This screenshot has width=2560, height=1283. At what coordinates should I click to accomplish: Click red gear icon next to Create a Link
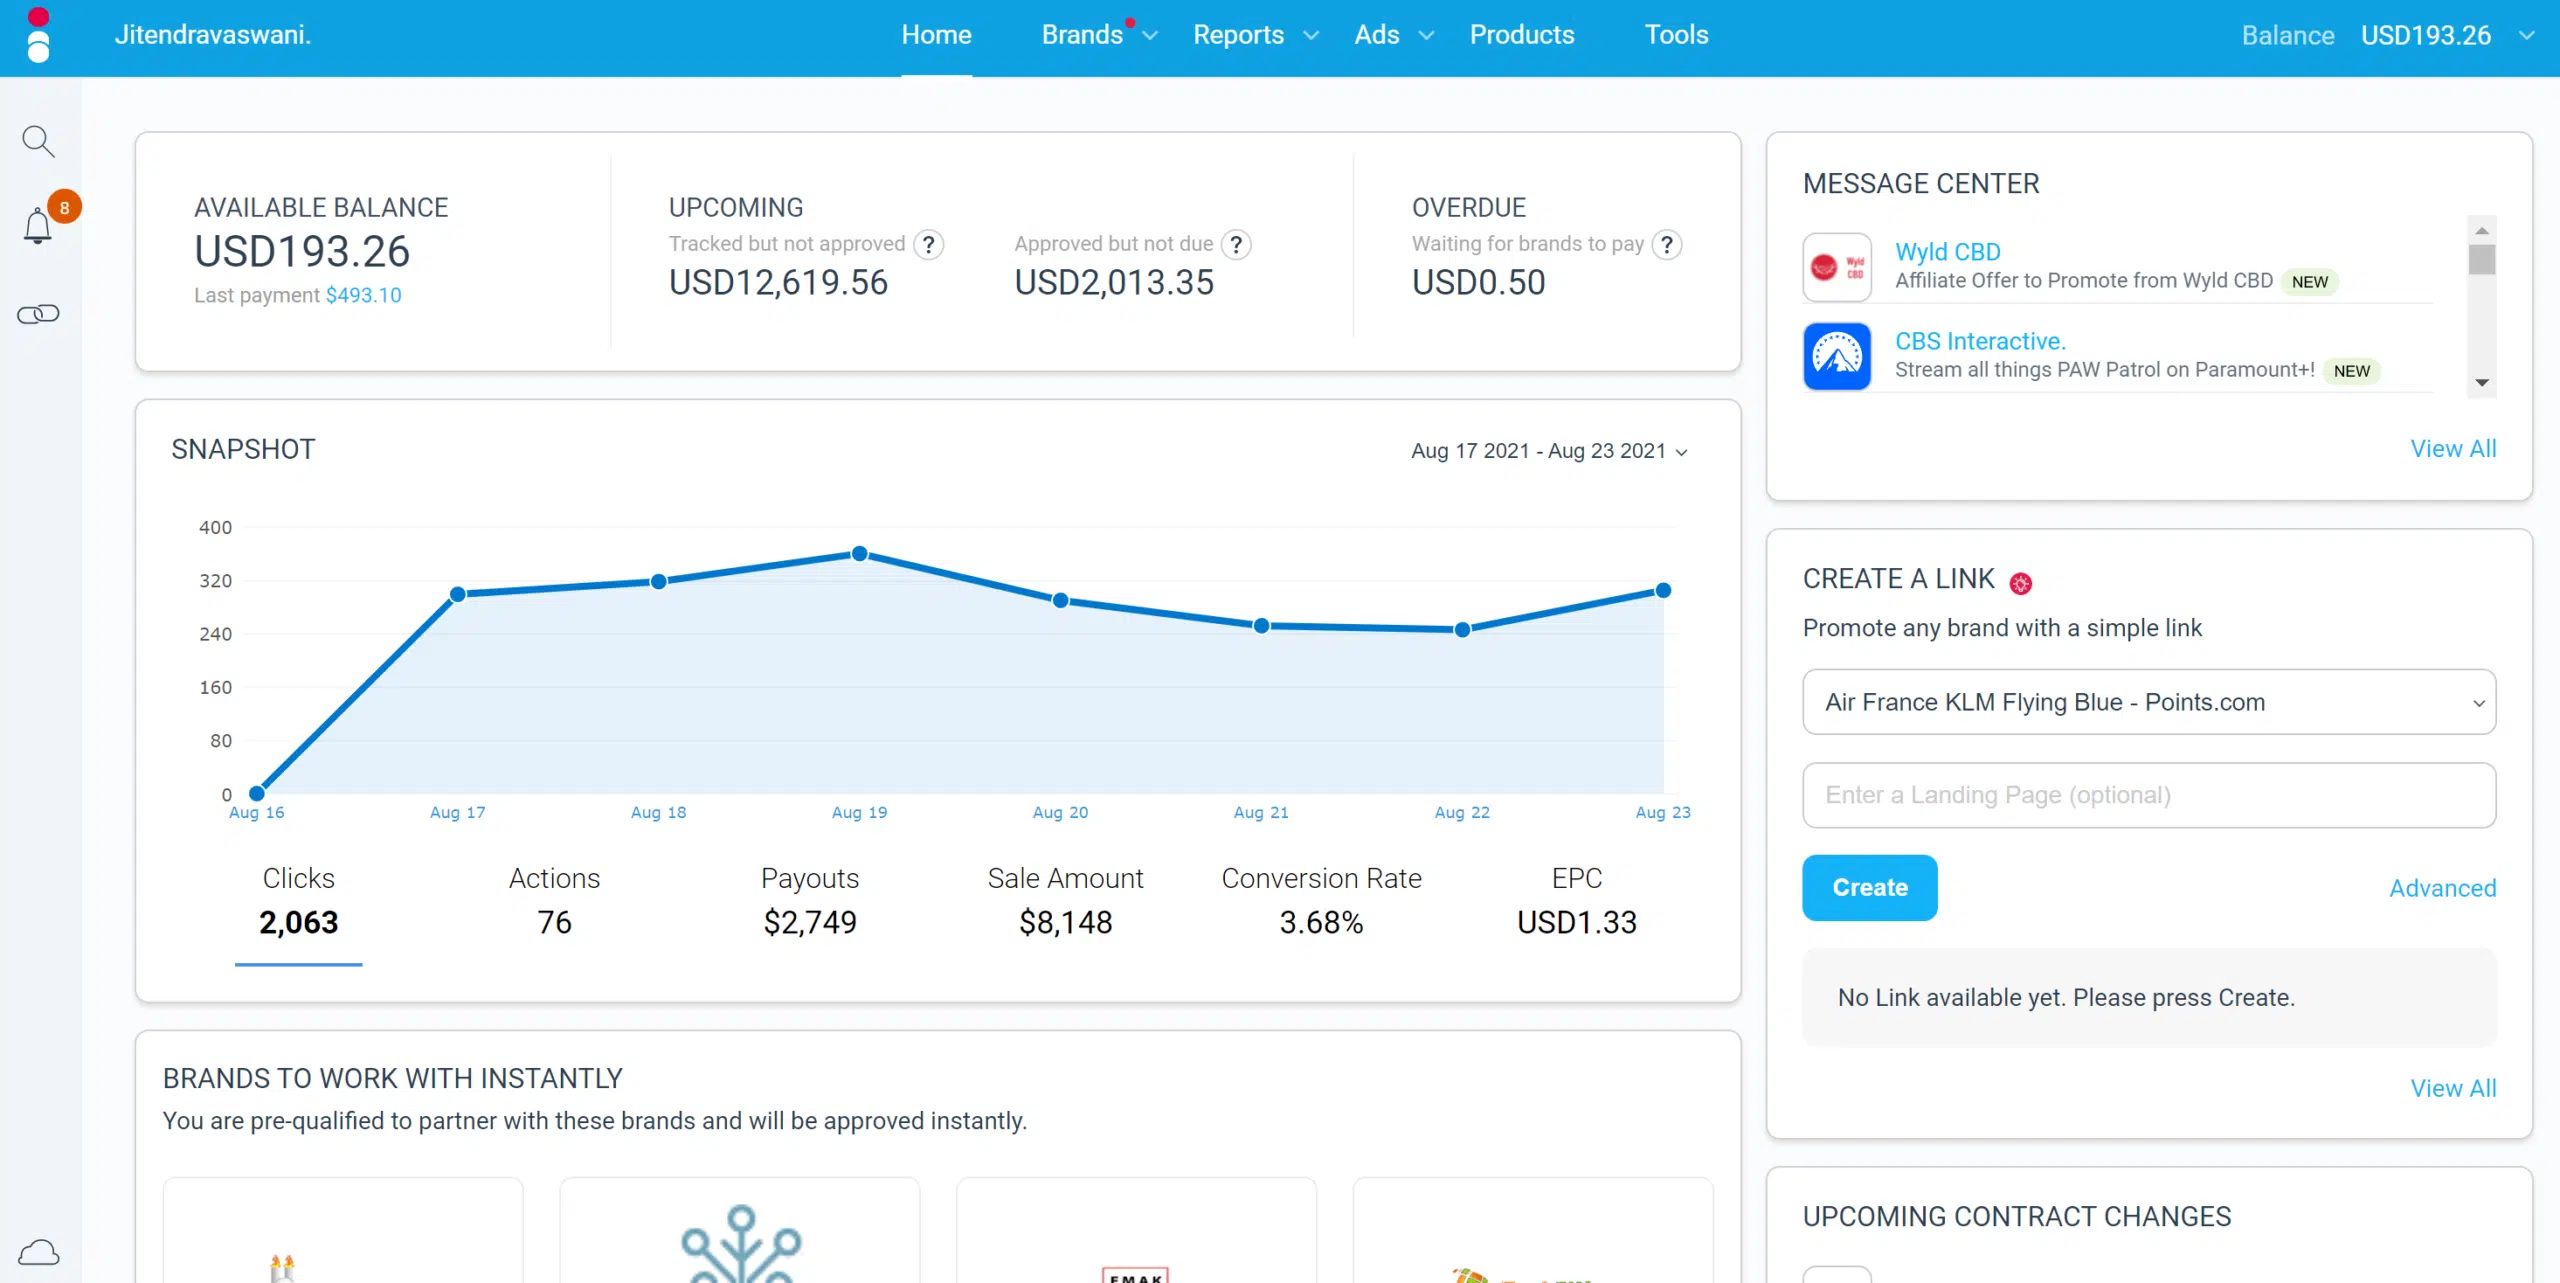click(x=2020, y=584)
